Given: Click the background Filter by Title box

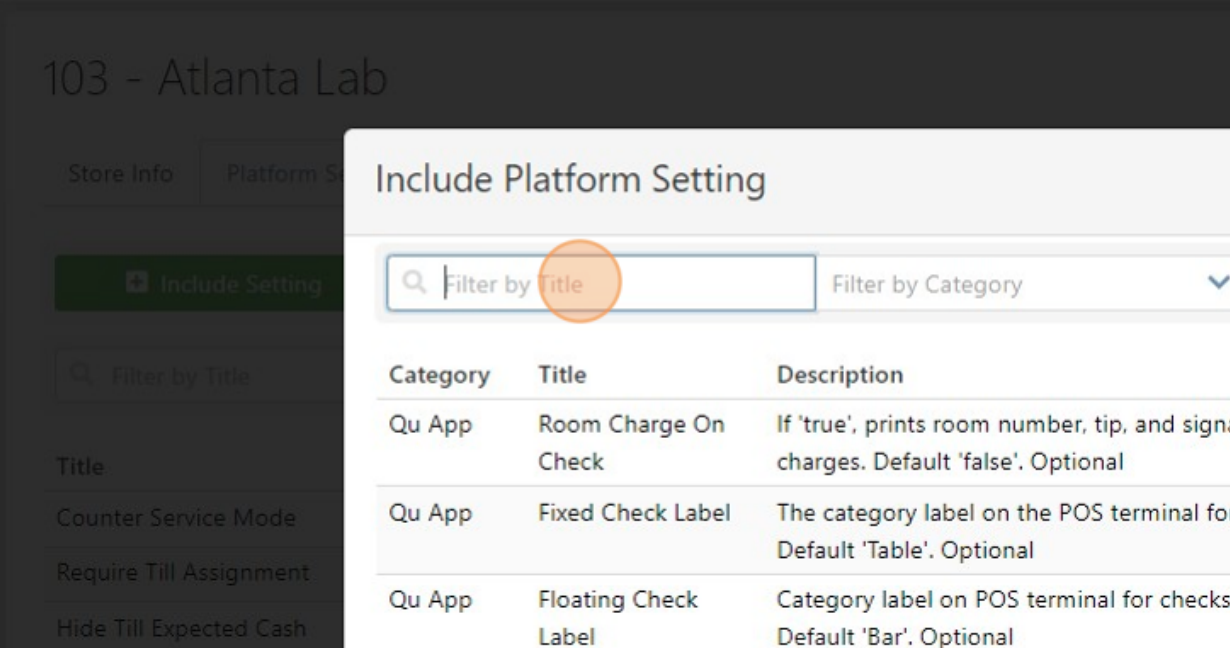Looking at the screenshot, I should 199,376.
